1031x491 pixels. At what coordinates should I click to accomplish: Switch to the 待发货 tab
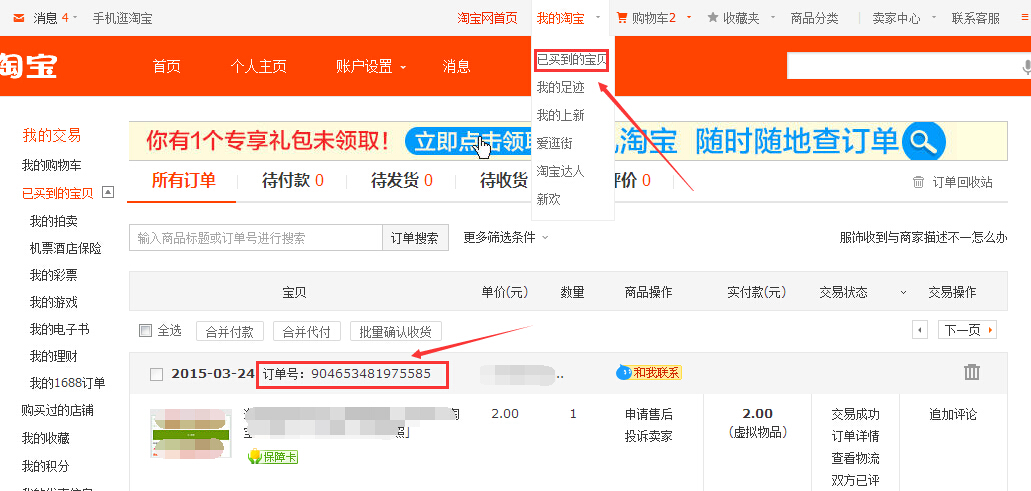[x=402, y=180]
